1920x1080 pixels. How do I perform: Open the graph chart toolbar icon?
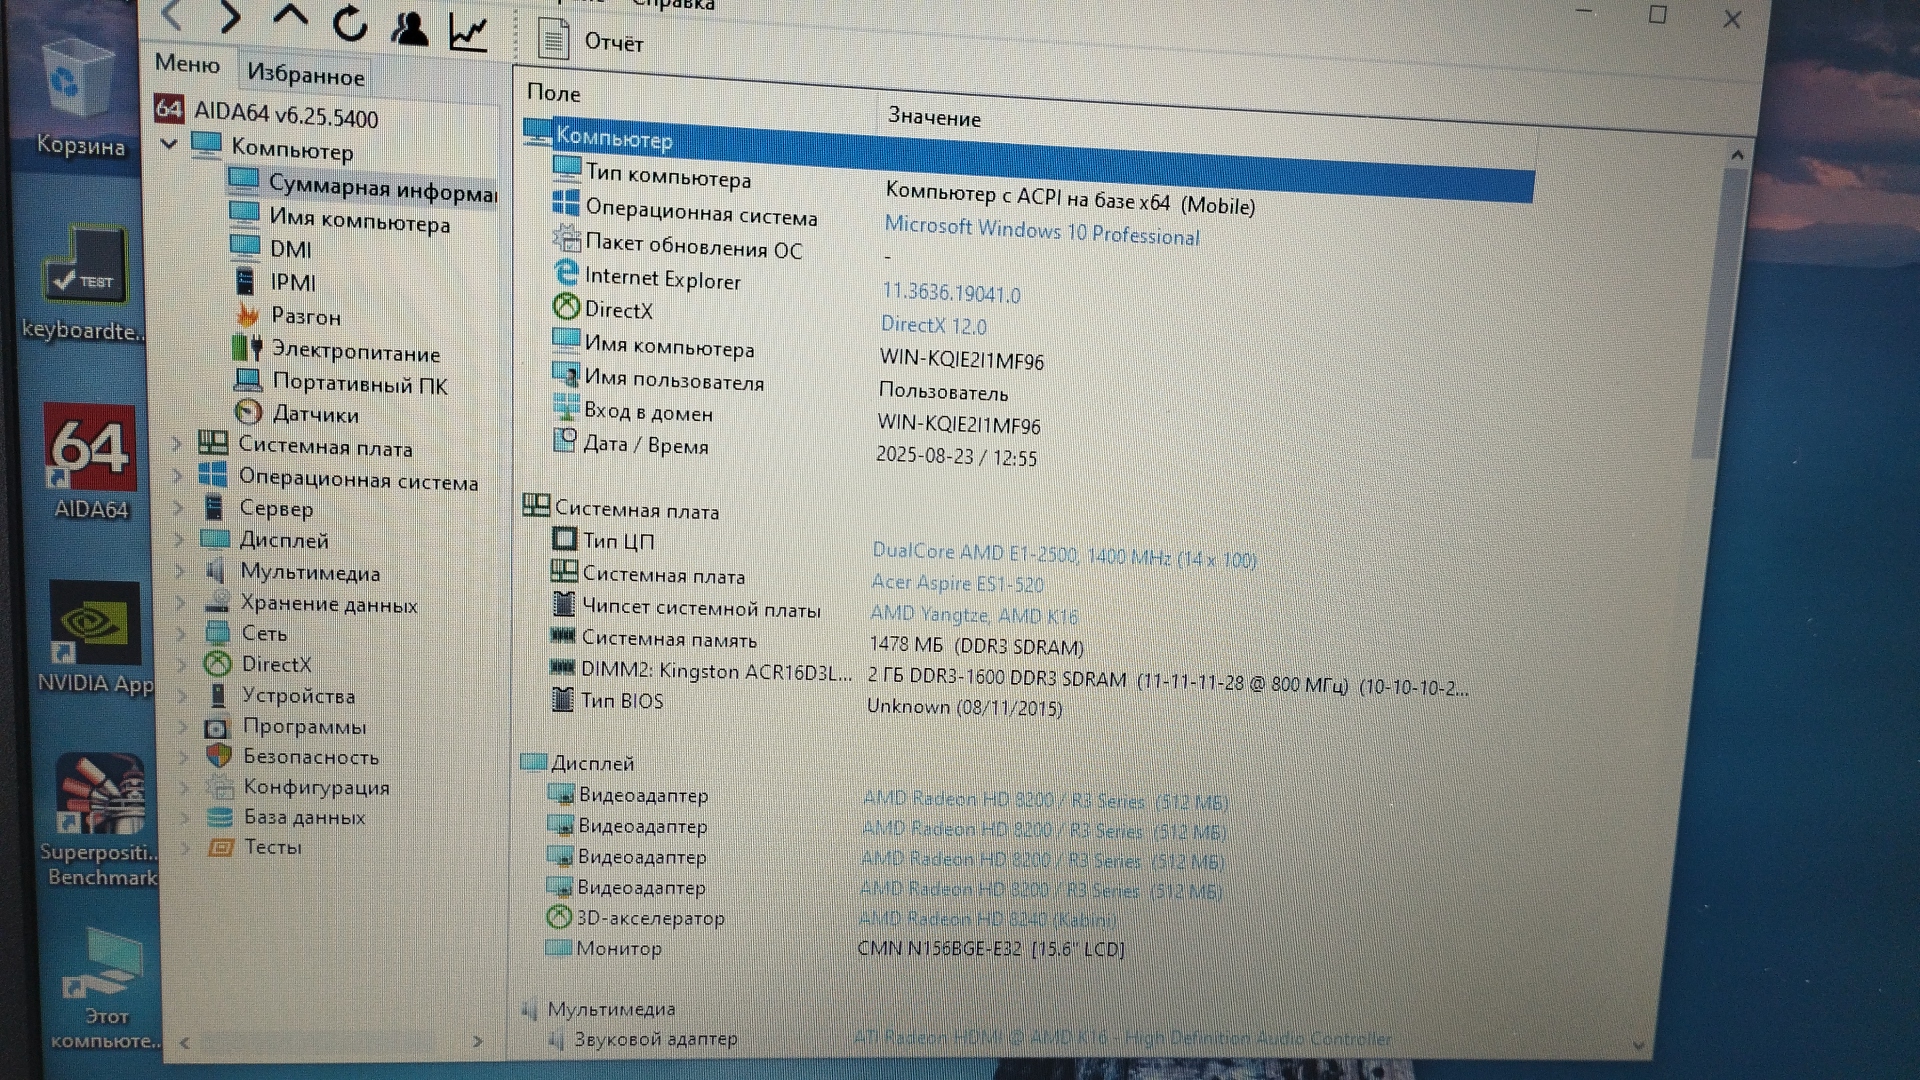tap(468, 32)
